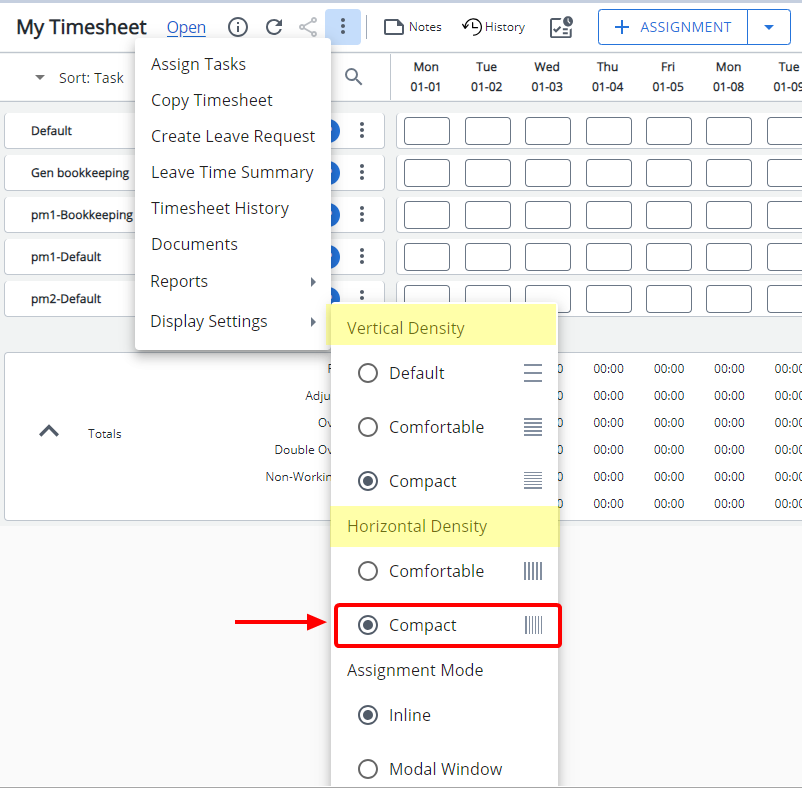Viewport: 802px width, 788px height.
Task: Expand the Assignment button dropdown arrow
Action: [x=769, y=27]
